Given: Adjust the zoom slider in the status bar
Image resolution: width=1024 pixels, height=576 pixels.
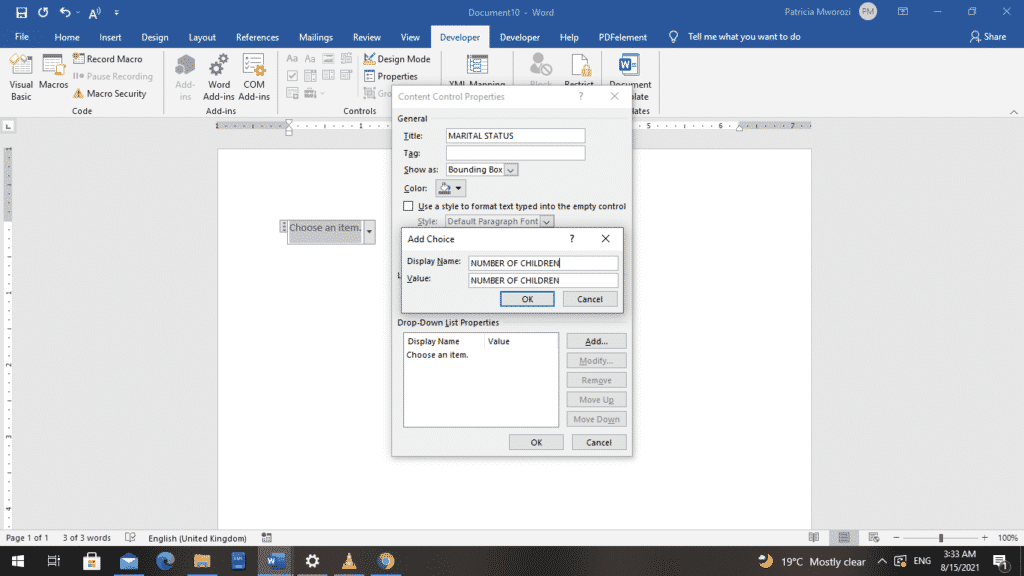Looking at the screenshot, I should (940, 538).
